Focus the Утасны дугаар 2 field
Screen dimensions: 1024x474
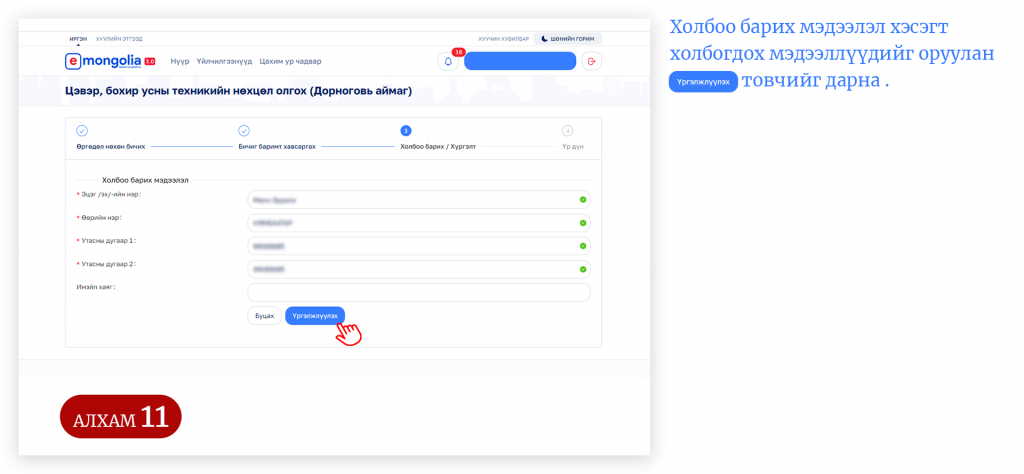pos(419,269)
